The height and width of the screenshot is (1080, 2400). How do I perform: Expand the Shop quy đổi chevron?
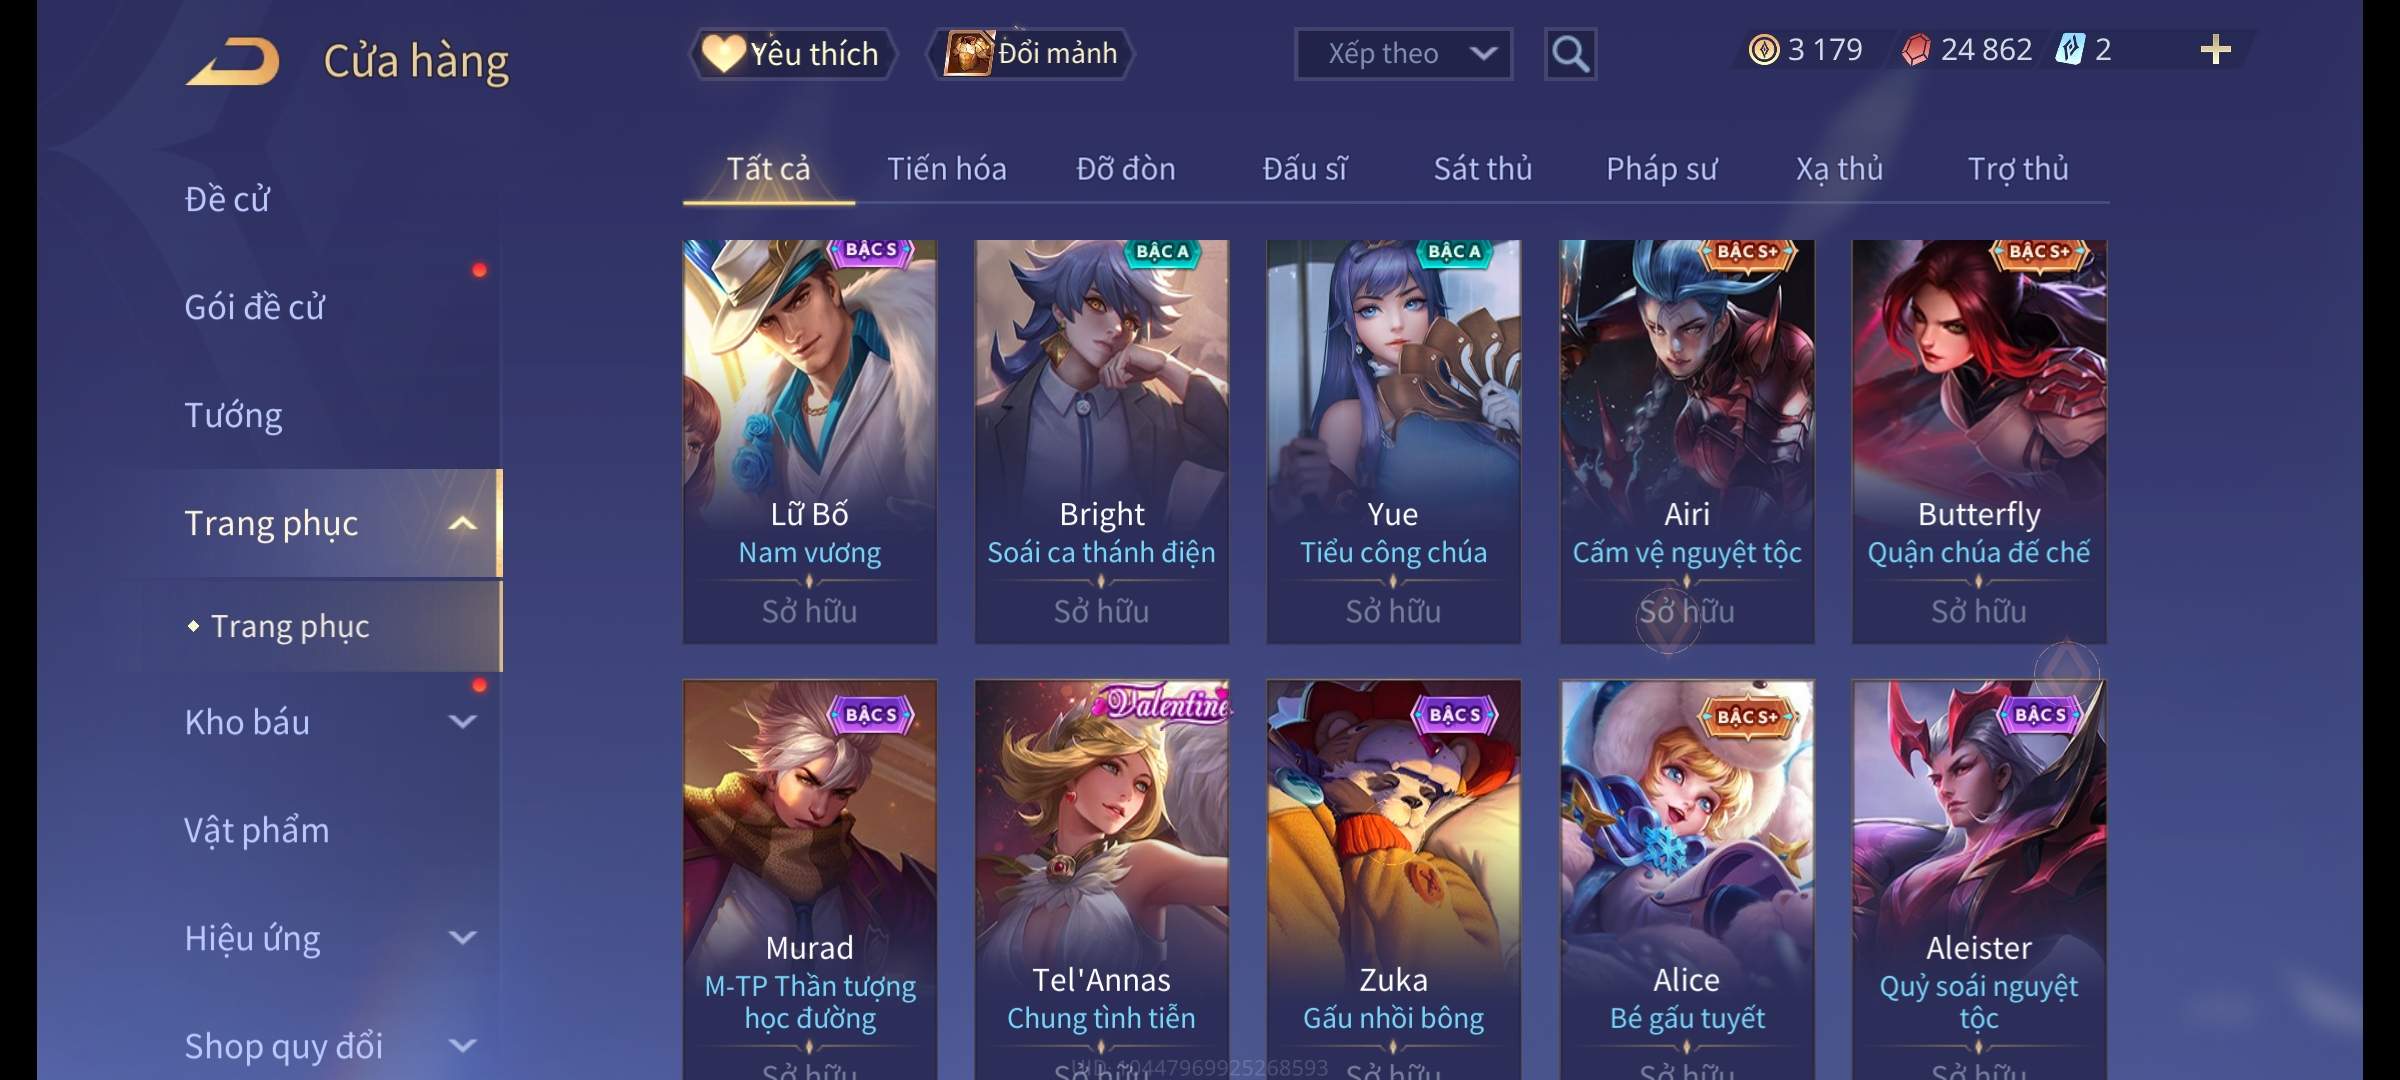click(462, 1045)
